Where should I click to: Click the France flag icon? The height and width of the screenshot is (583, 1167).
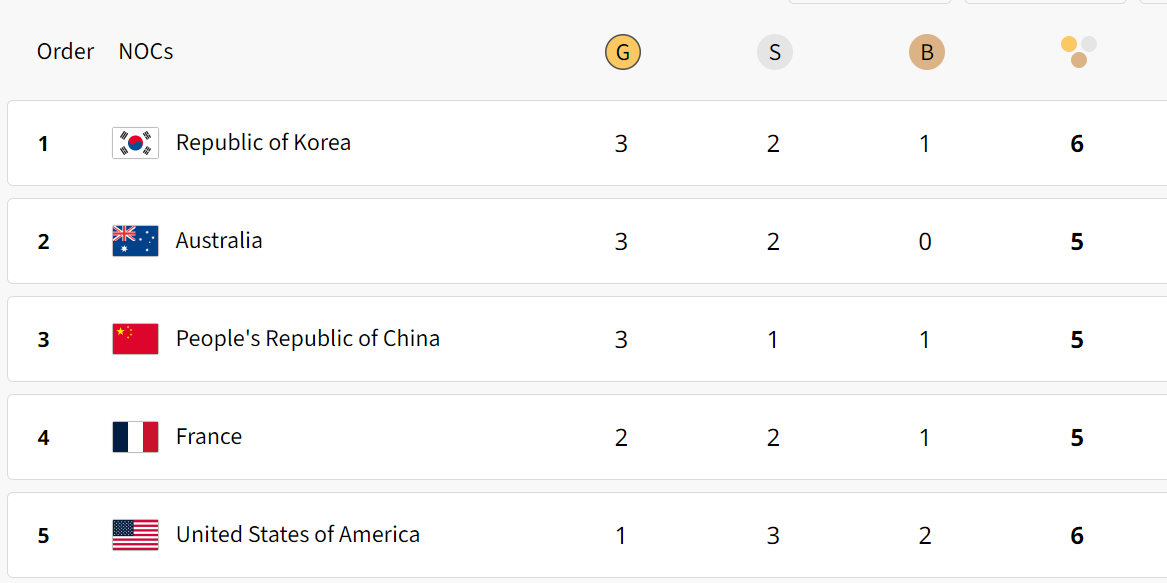click(x=135, y=437)
